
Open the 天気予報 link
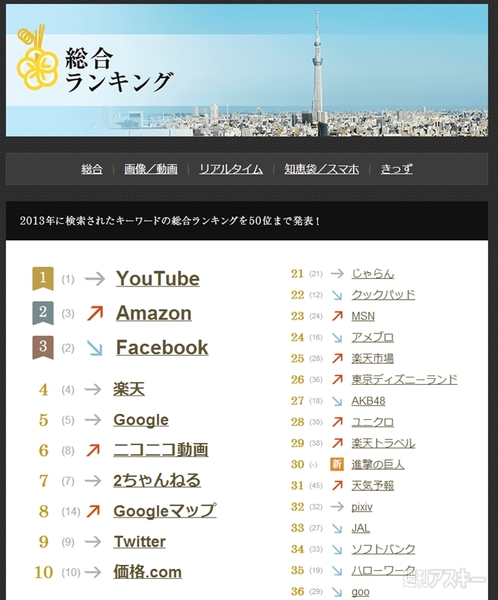pos(372,485)
